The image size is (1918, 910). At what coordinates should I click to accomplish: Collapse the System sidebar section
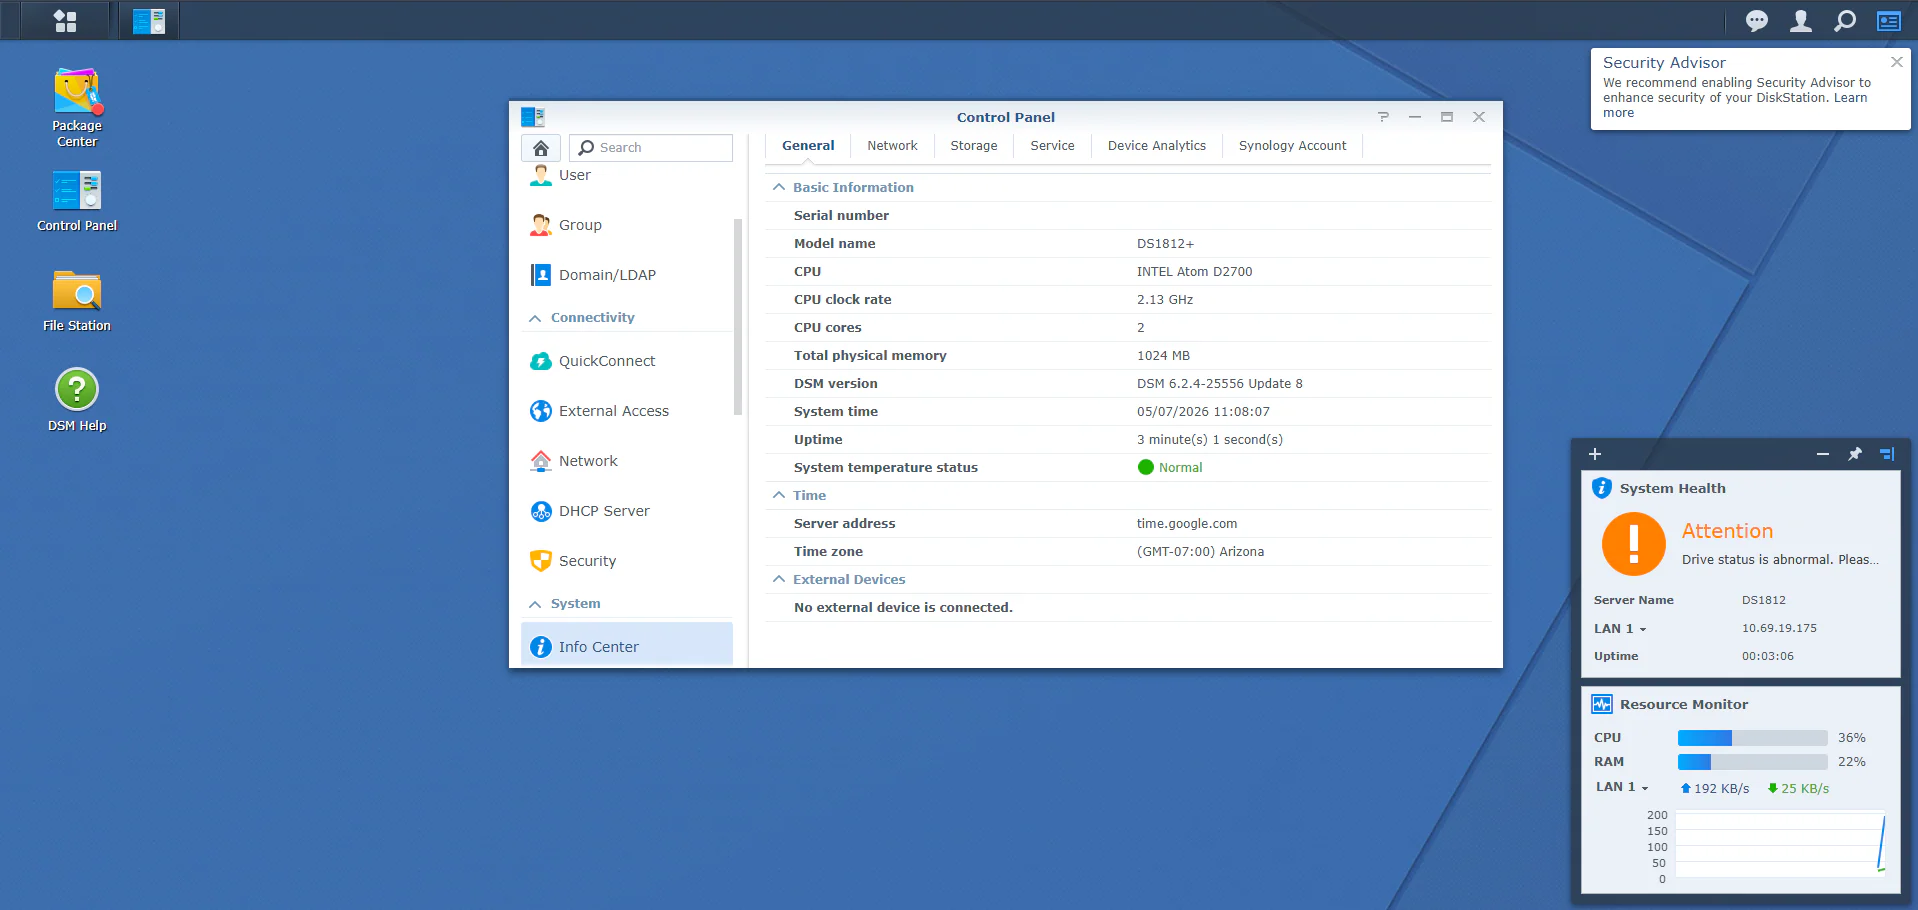(x=535, y=604)
